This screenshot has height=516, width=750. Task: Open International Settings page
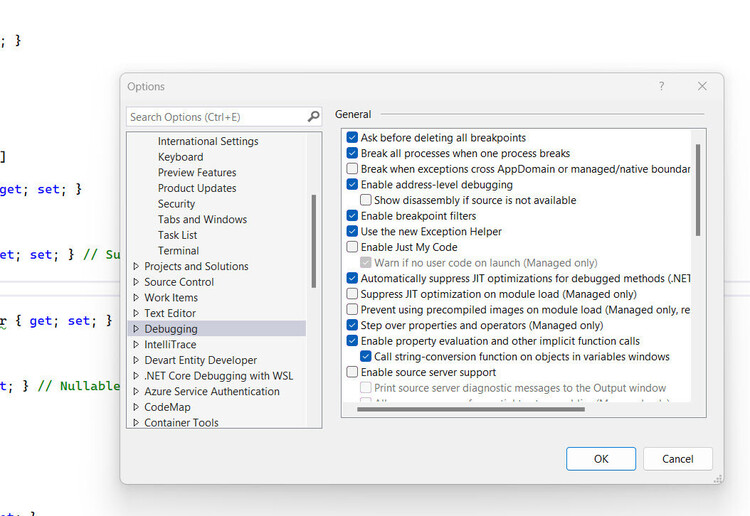coord(208,142)
